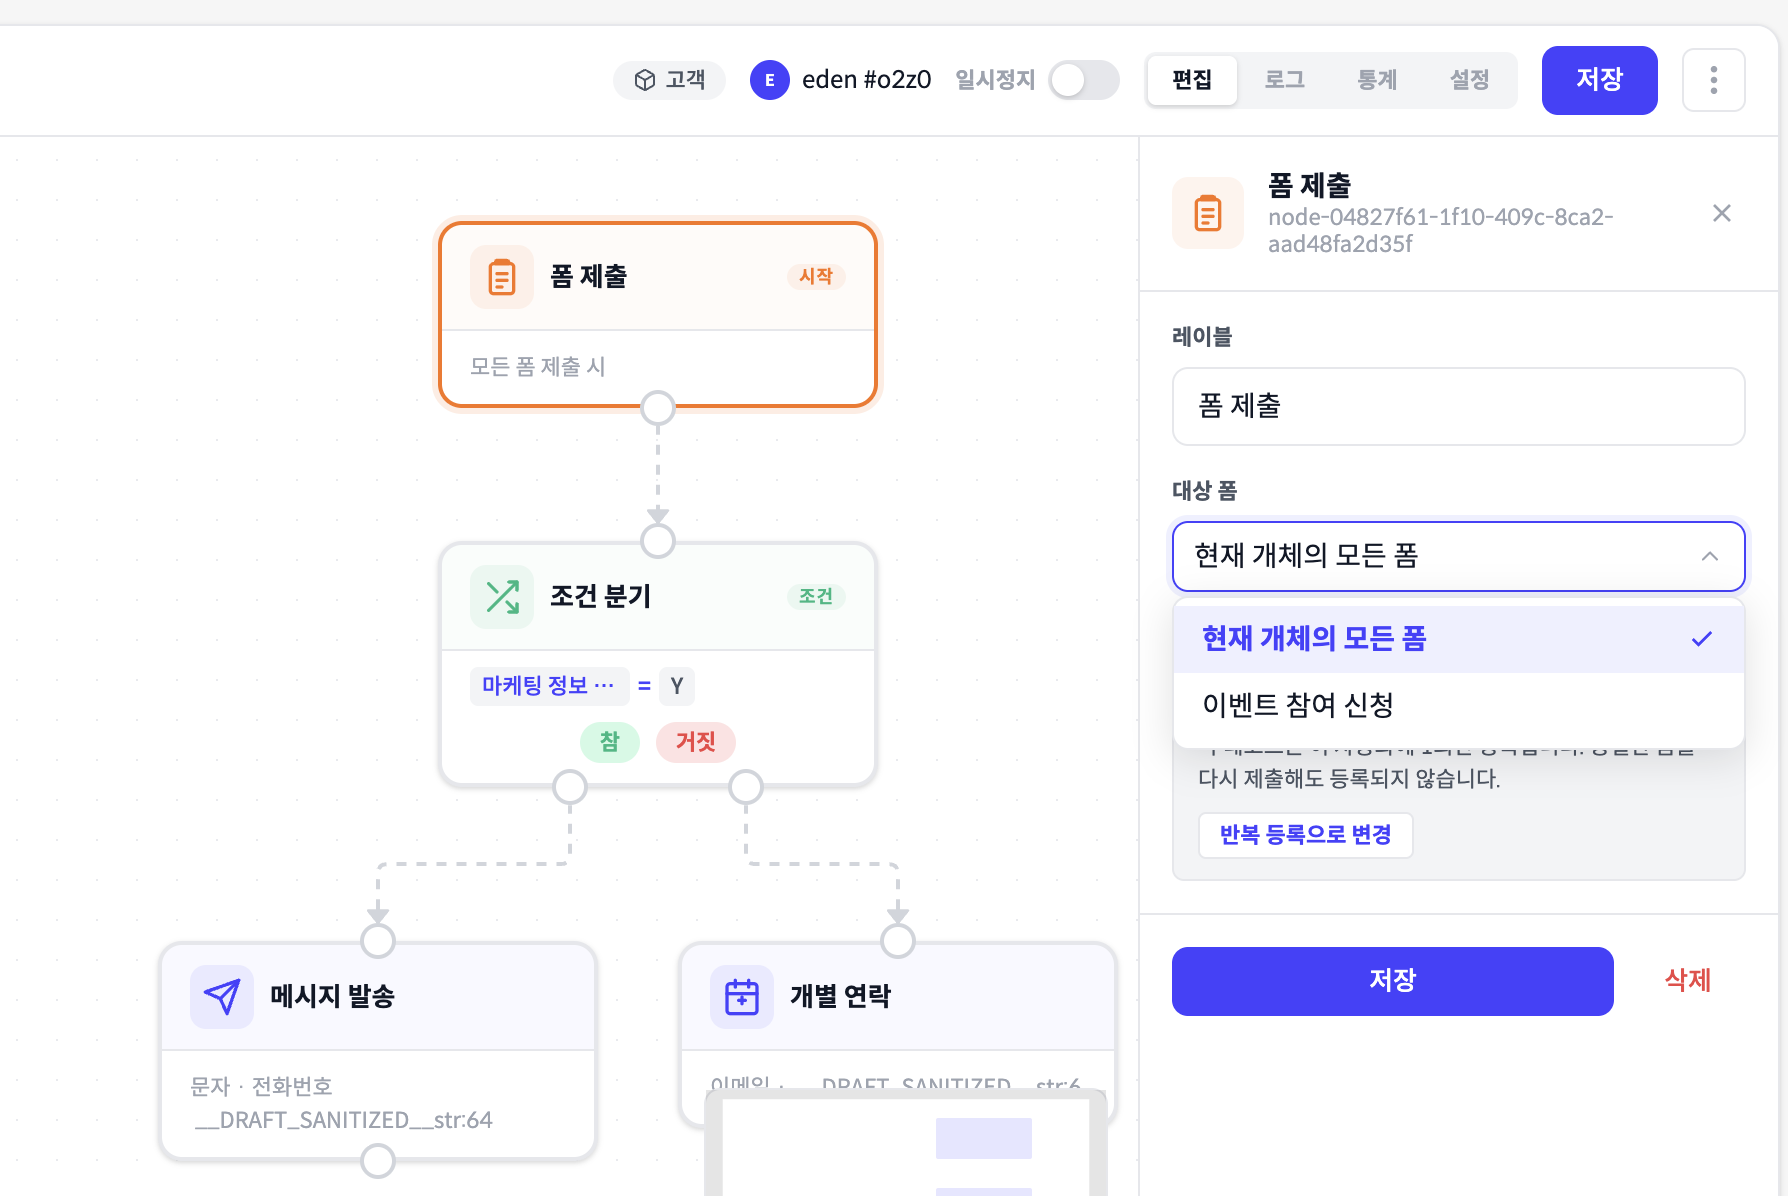The height and width of the screenshot is (1196, 1788).
Task: Switch to the 통계 tab
Action: click(1376, 80)
